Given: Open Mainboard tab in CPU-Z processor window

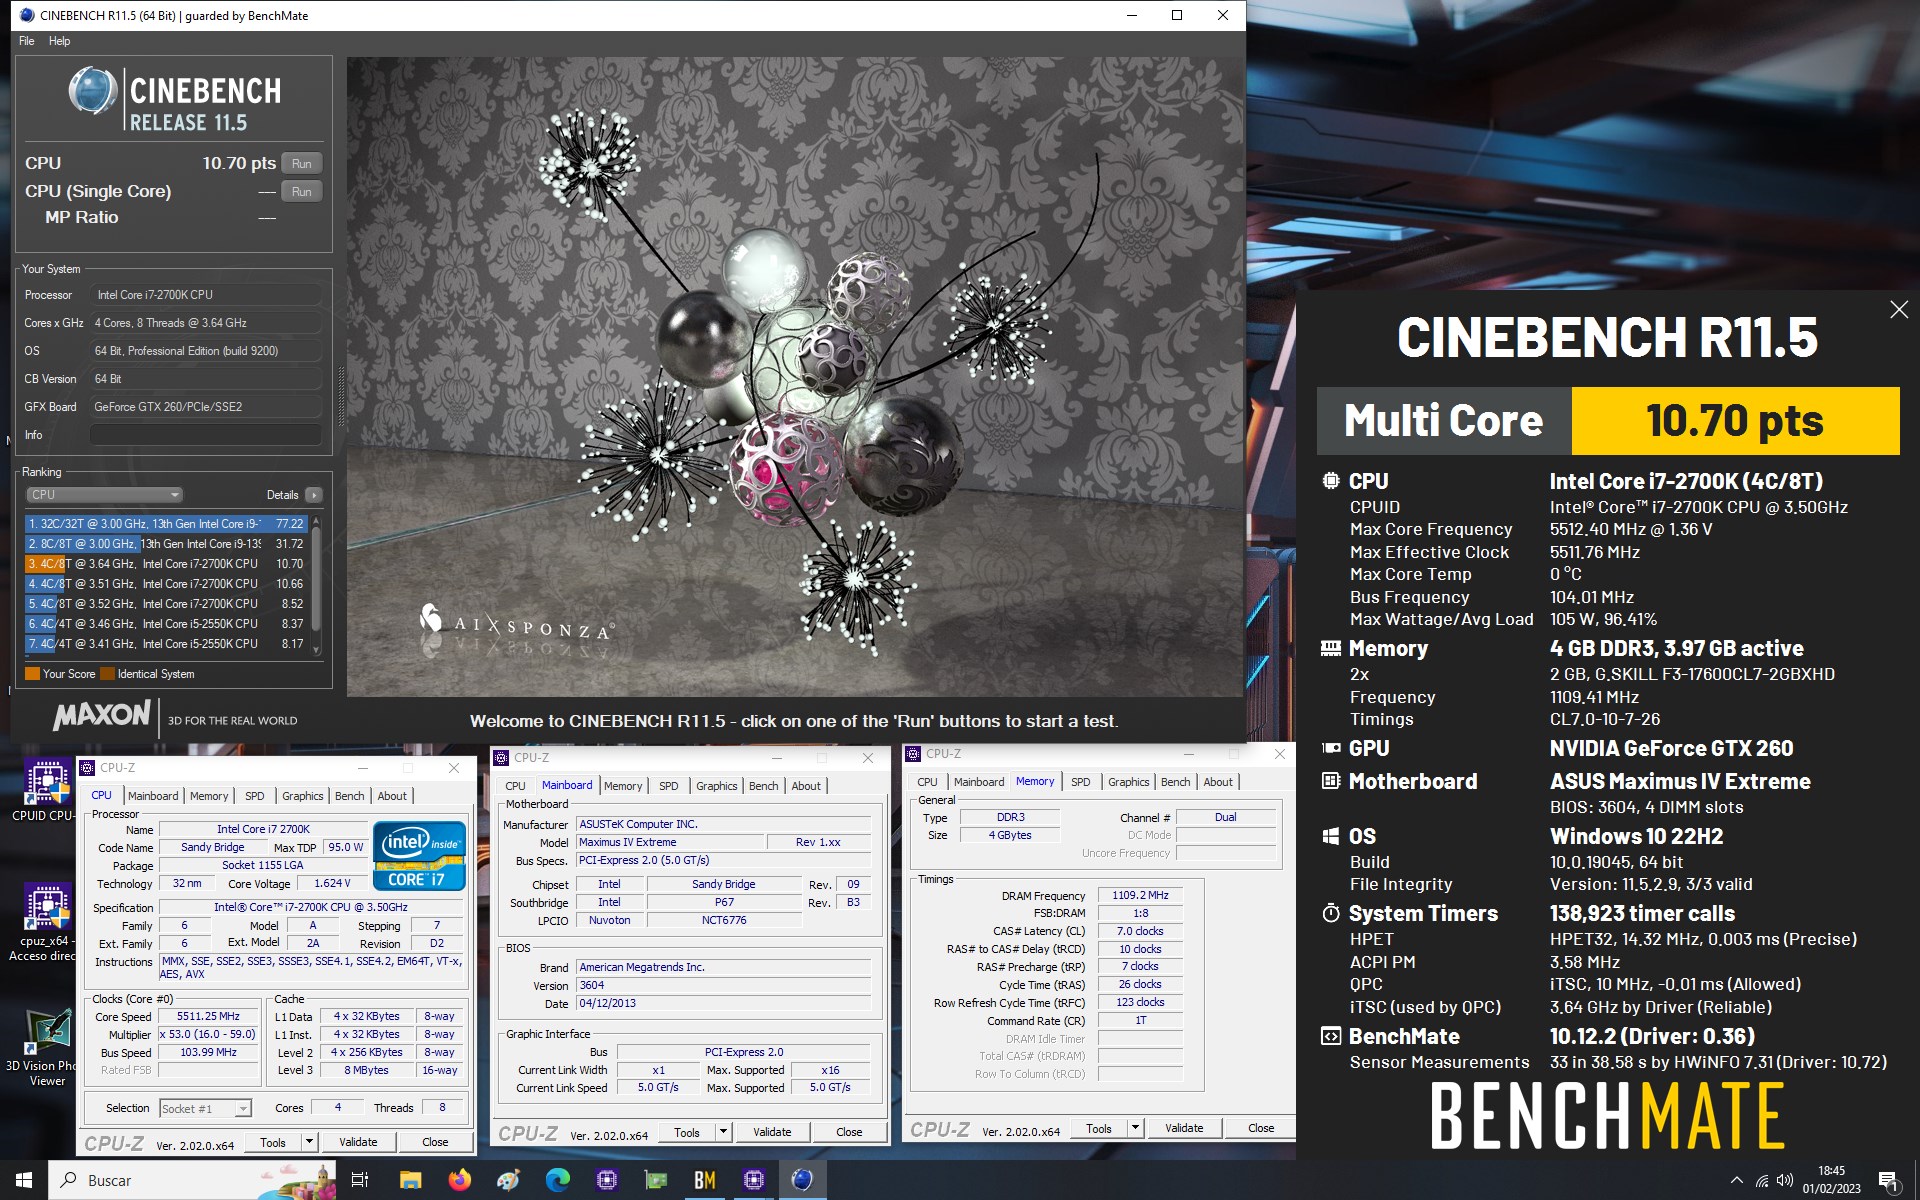Looking at the screenshot, I should tap(153, 796).
